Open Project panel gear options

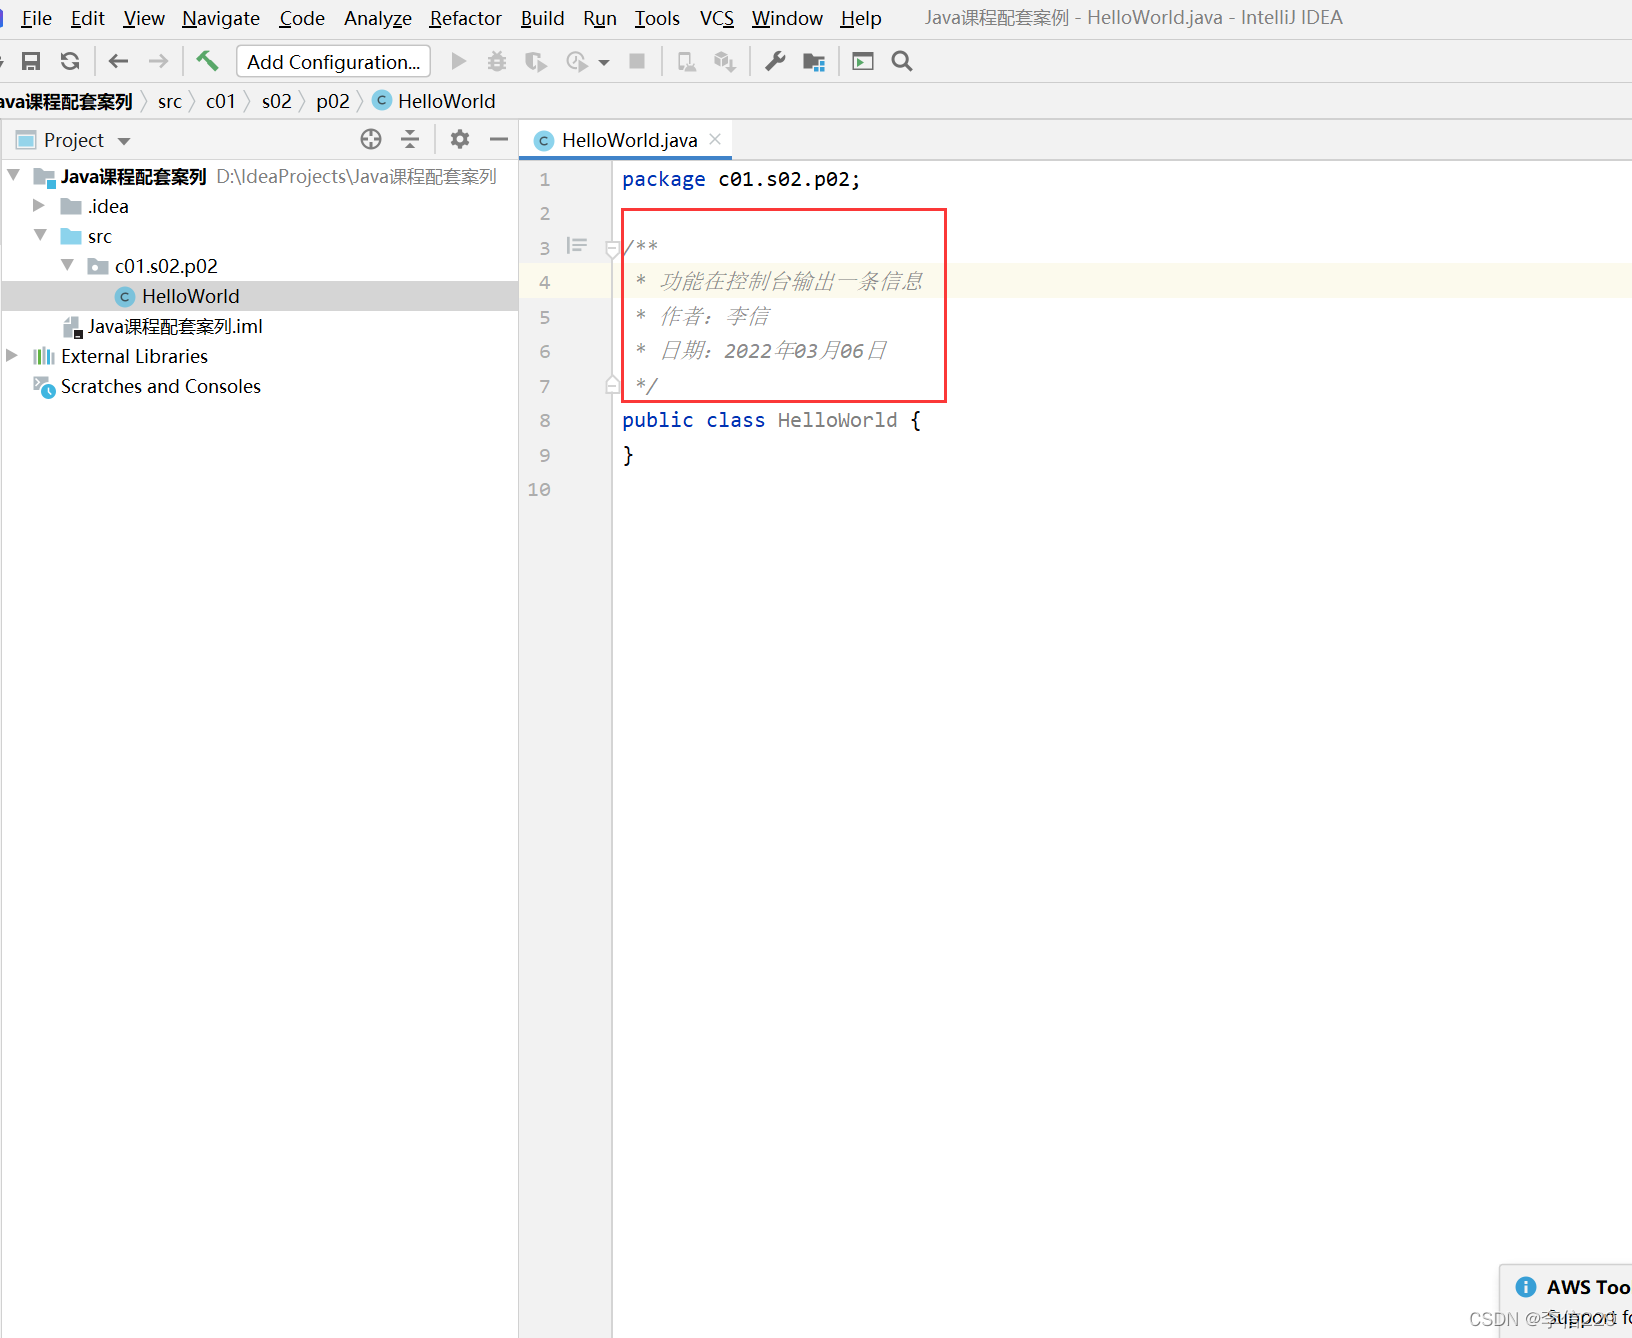pos(460,140)
